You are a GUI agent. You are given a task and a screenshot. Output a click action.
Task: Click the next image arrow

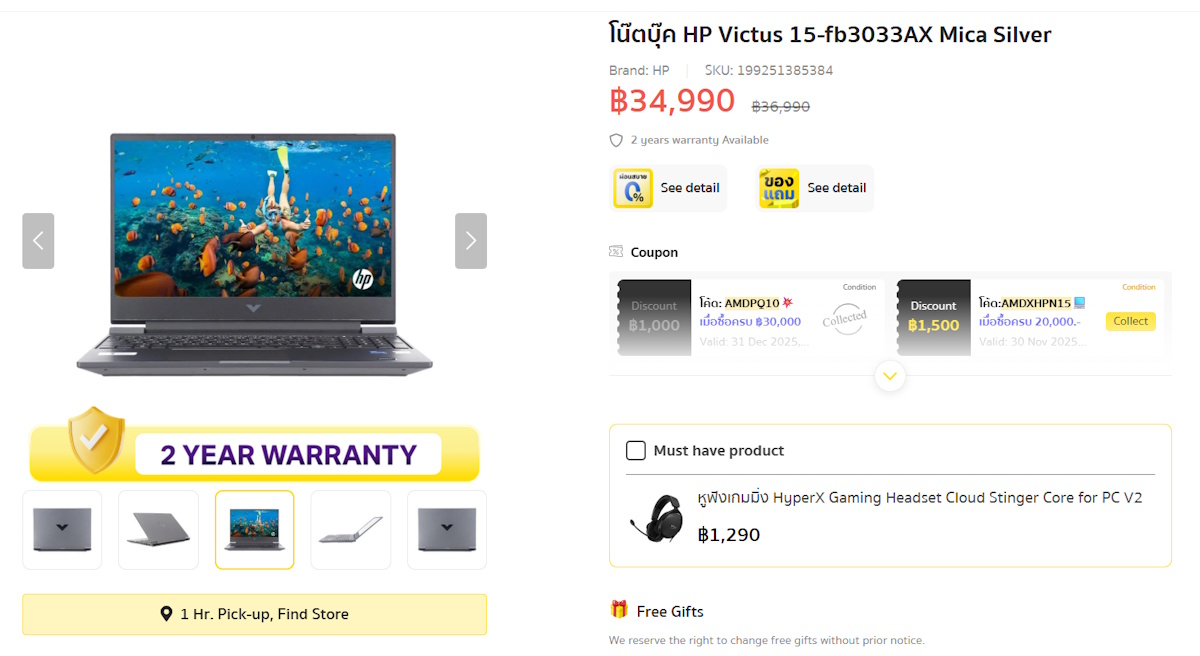pyautogui.click(x=470, y=241)
